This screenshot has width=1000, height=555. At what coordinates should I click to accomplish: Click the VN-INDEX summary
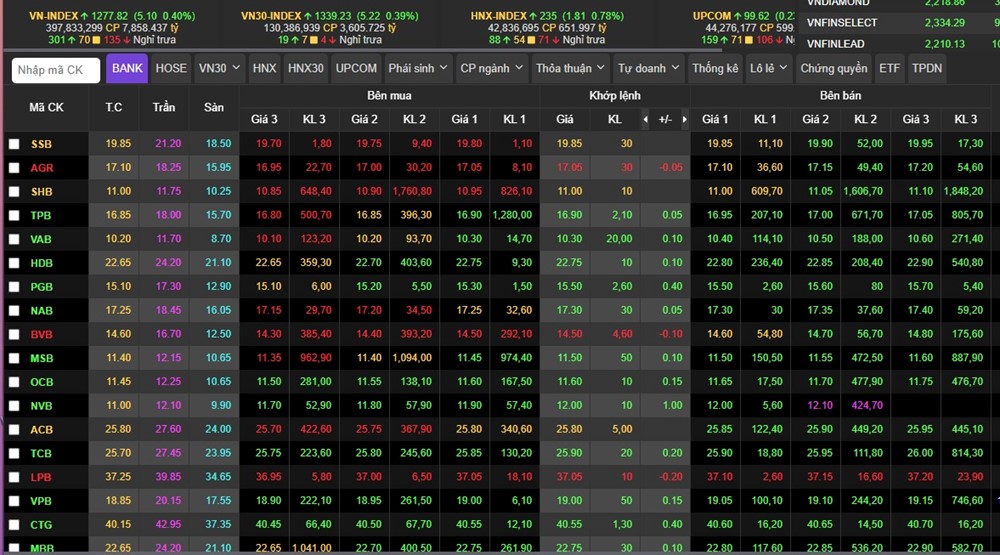[x=112, y=27]
